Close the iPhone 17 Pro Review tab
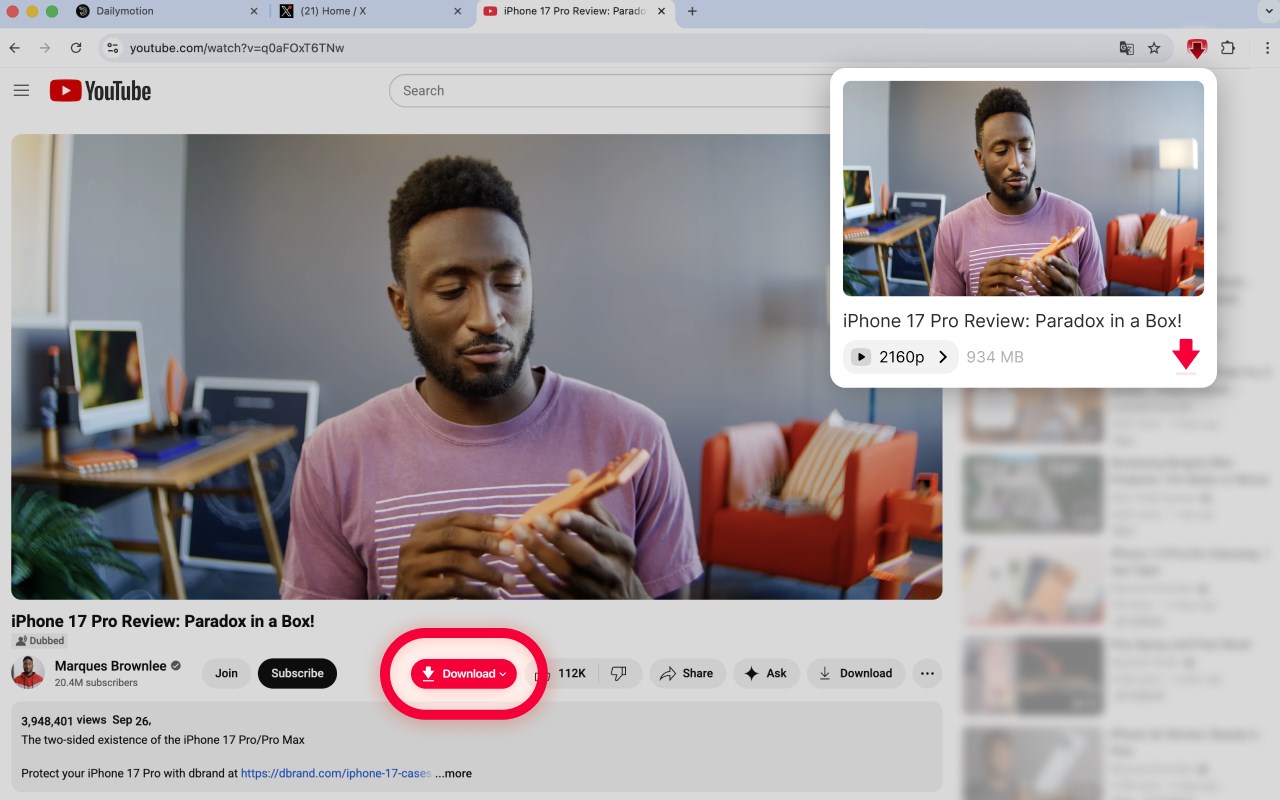This screenshot has width=1280, height=800. click(x=661, y=12)
